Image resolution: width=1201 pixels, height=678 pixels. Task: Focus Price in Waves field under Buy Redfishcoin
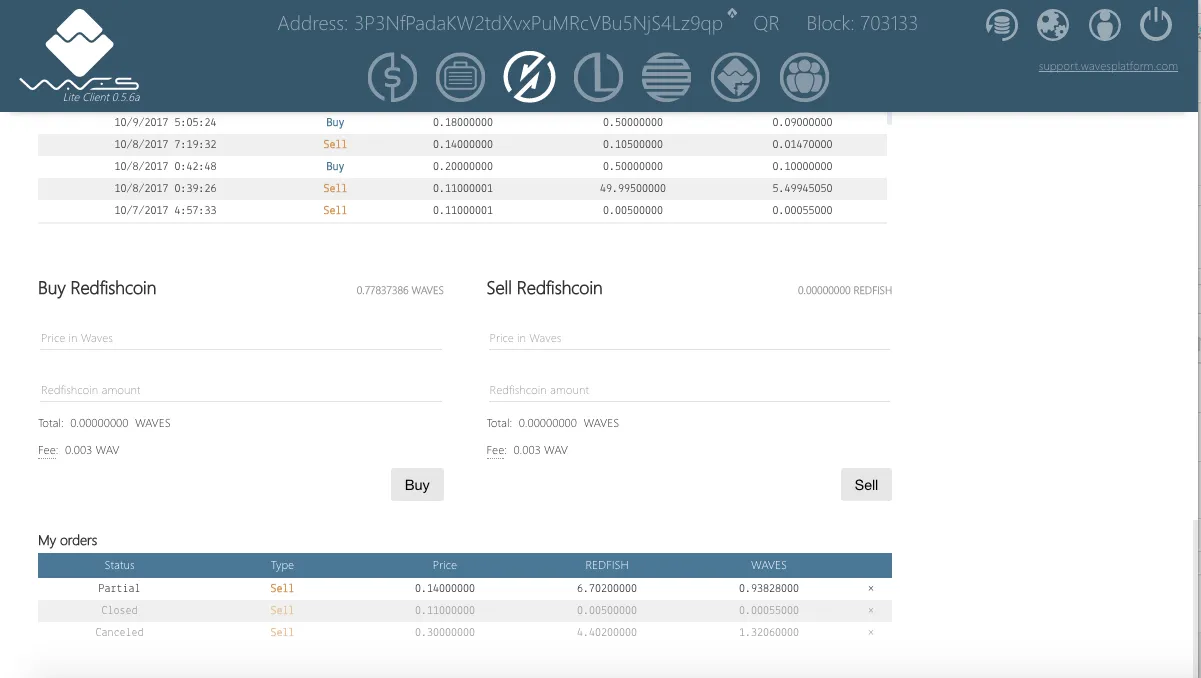point(240,338)
